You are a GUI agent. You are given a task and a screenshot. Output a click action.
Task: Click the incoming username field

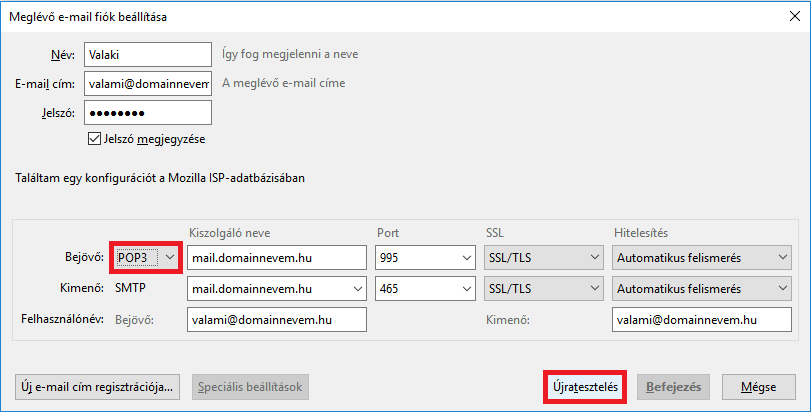tap(277, 319)
